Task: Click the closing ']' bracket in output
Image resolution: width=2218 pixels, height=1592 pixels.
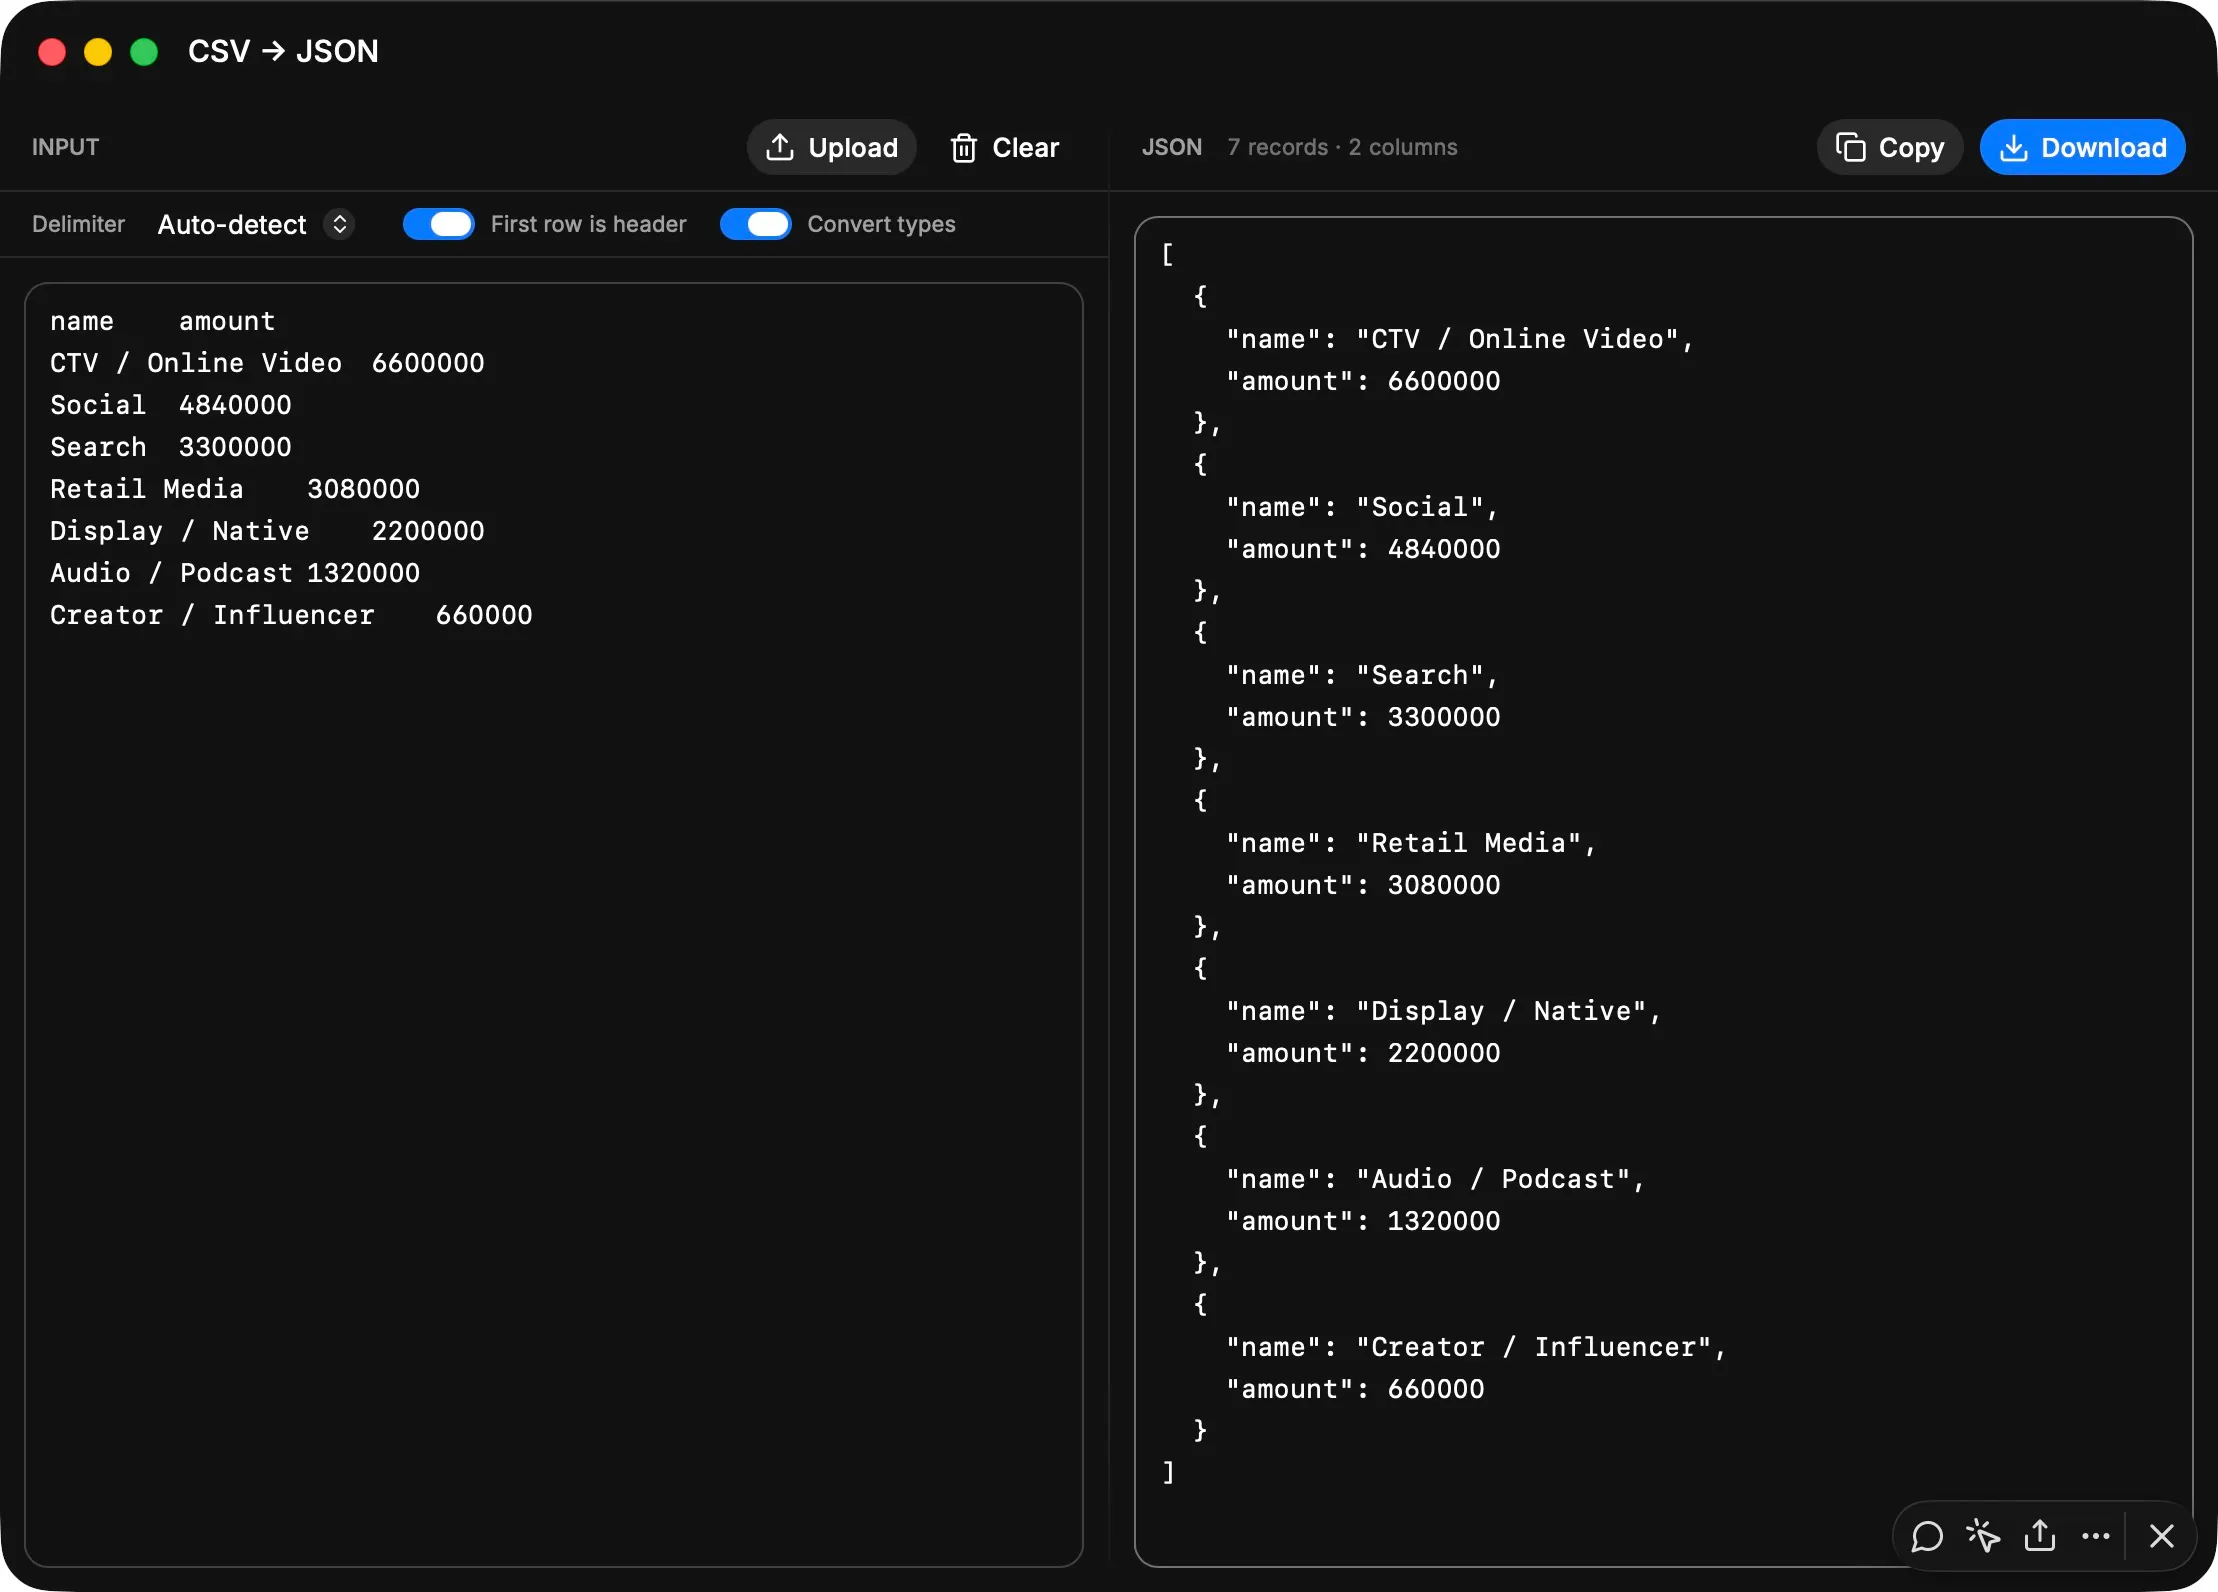Action: click(x=1168, y=1472)
